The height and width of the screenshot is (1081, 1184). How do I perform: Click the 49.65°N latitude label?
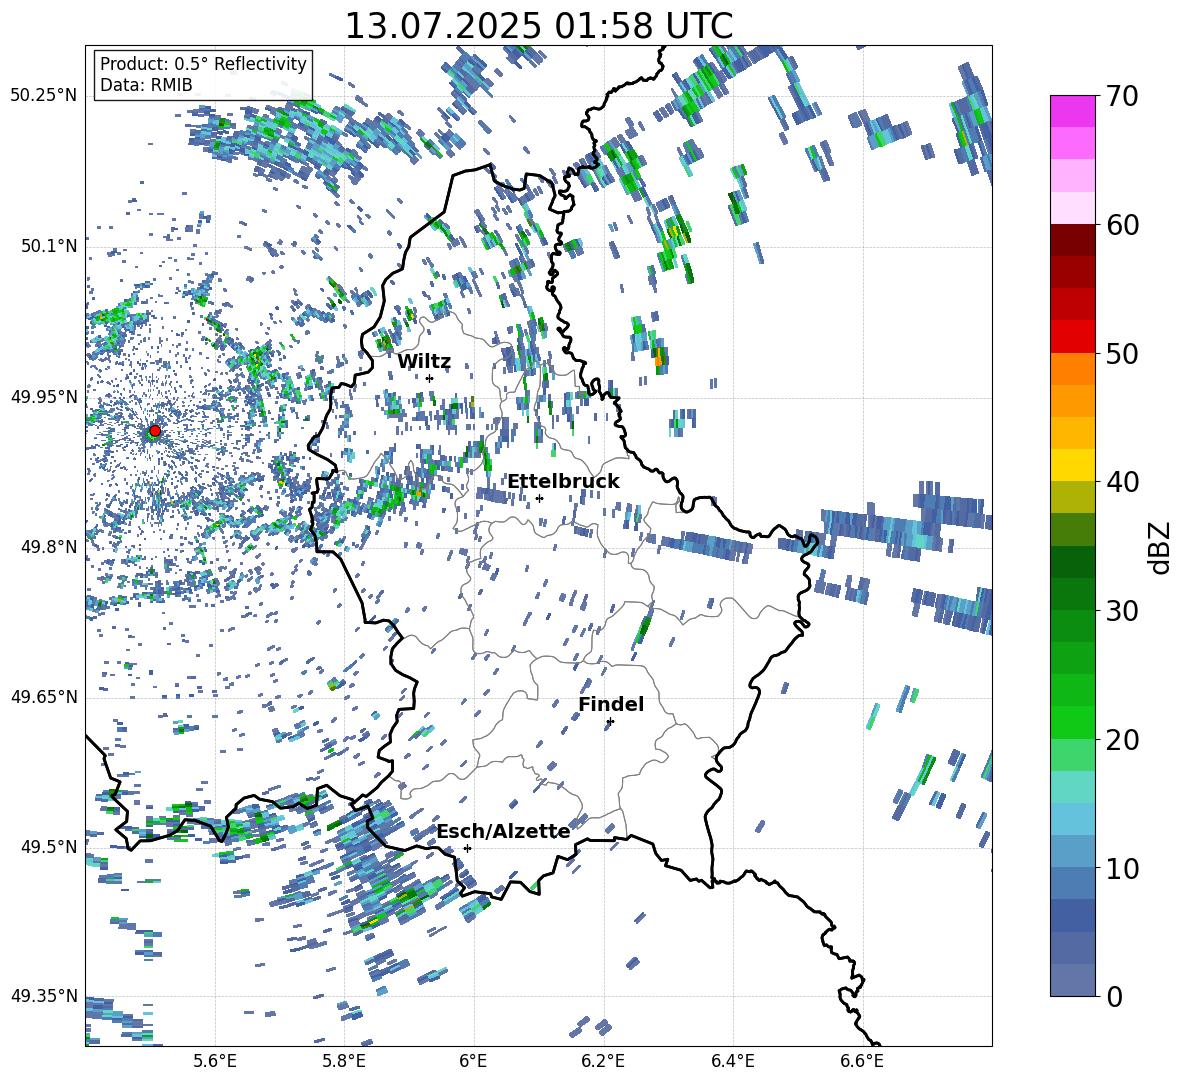pos(44,697)
